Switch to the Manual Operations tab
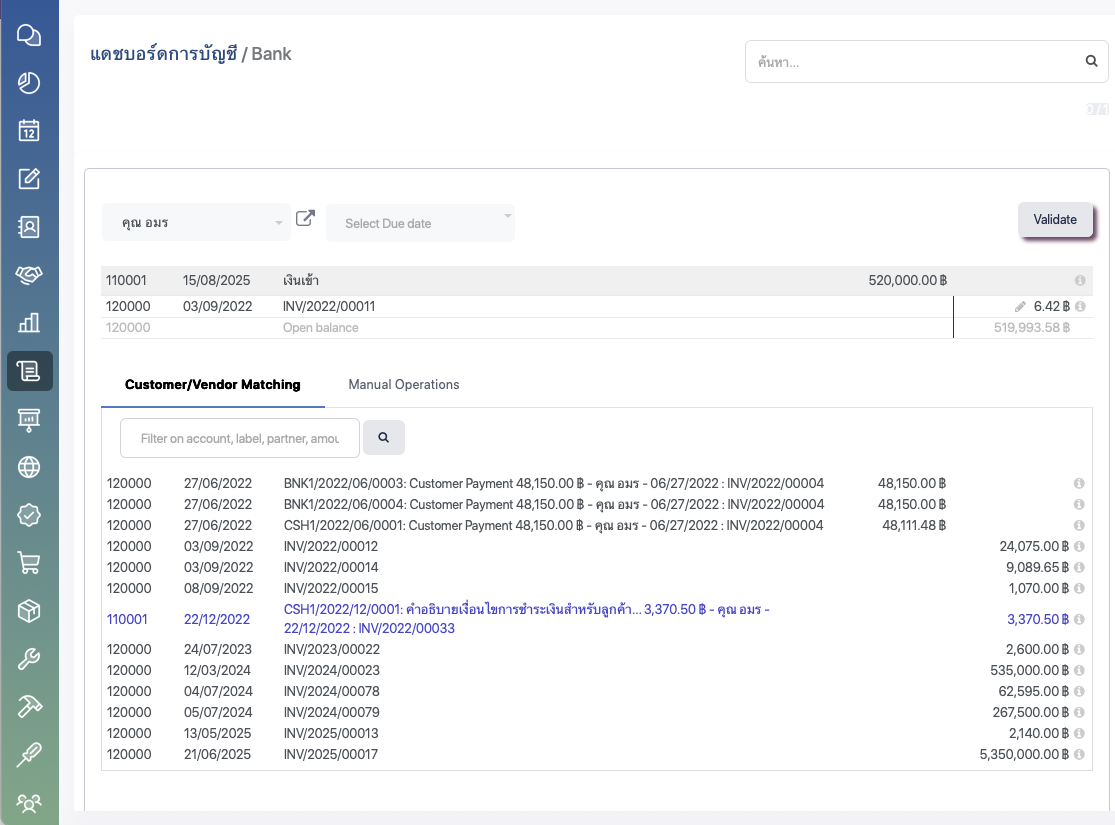The width and height of the screenshot is (1115, 825). tap(403, 384)
